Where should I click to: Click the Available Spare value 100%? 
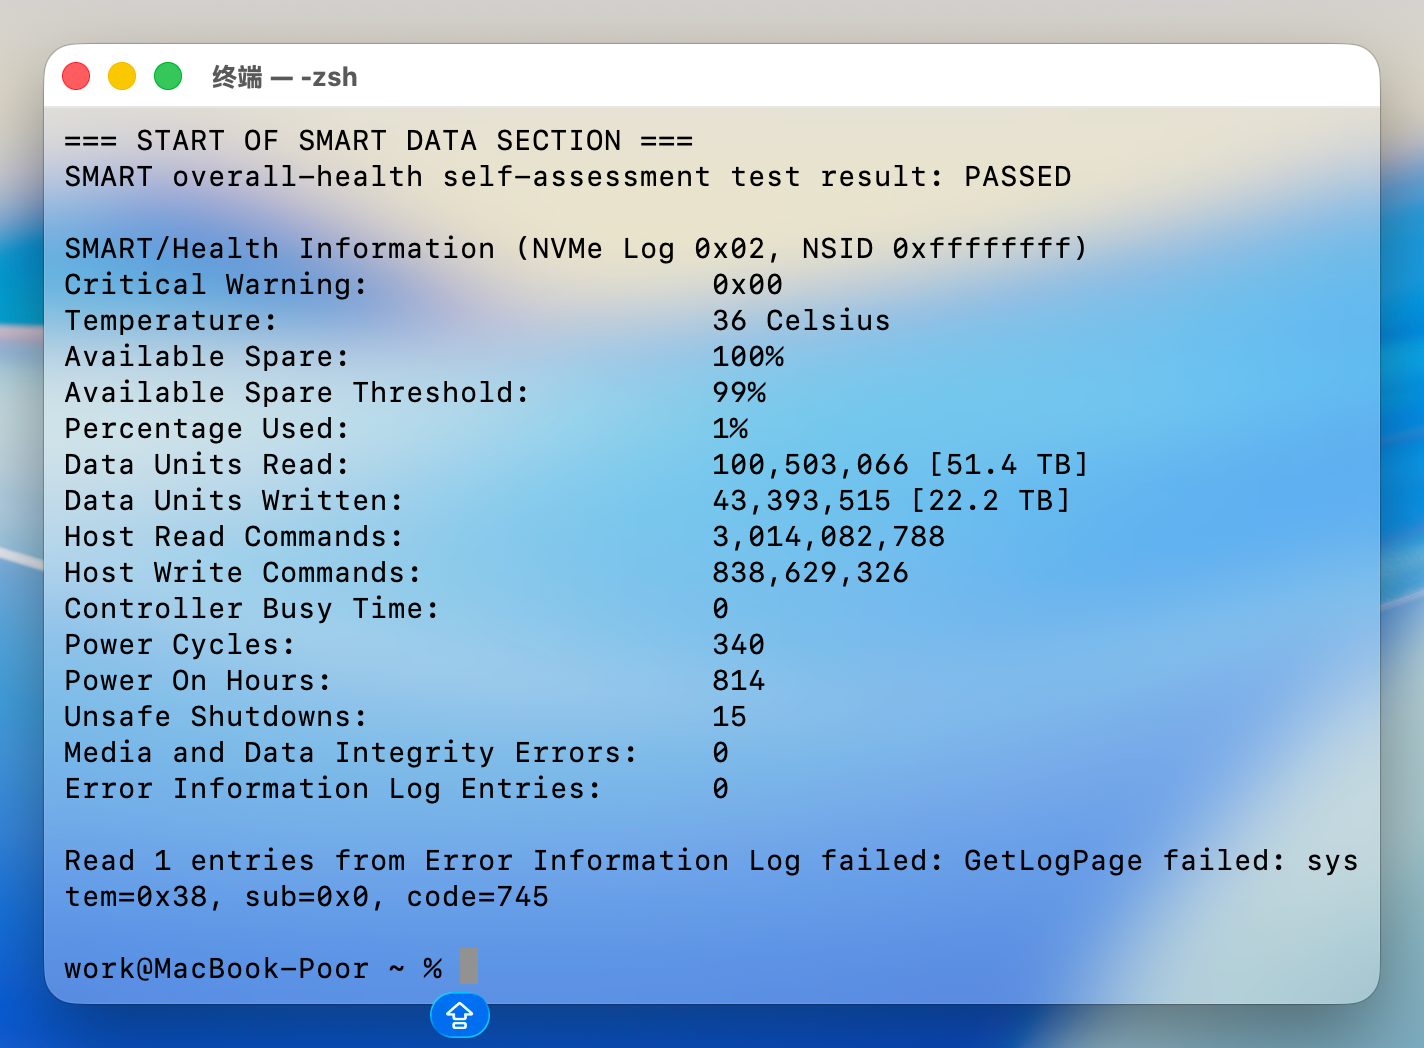[748, 357]
